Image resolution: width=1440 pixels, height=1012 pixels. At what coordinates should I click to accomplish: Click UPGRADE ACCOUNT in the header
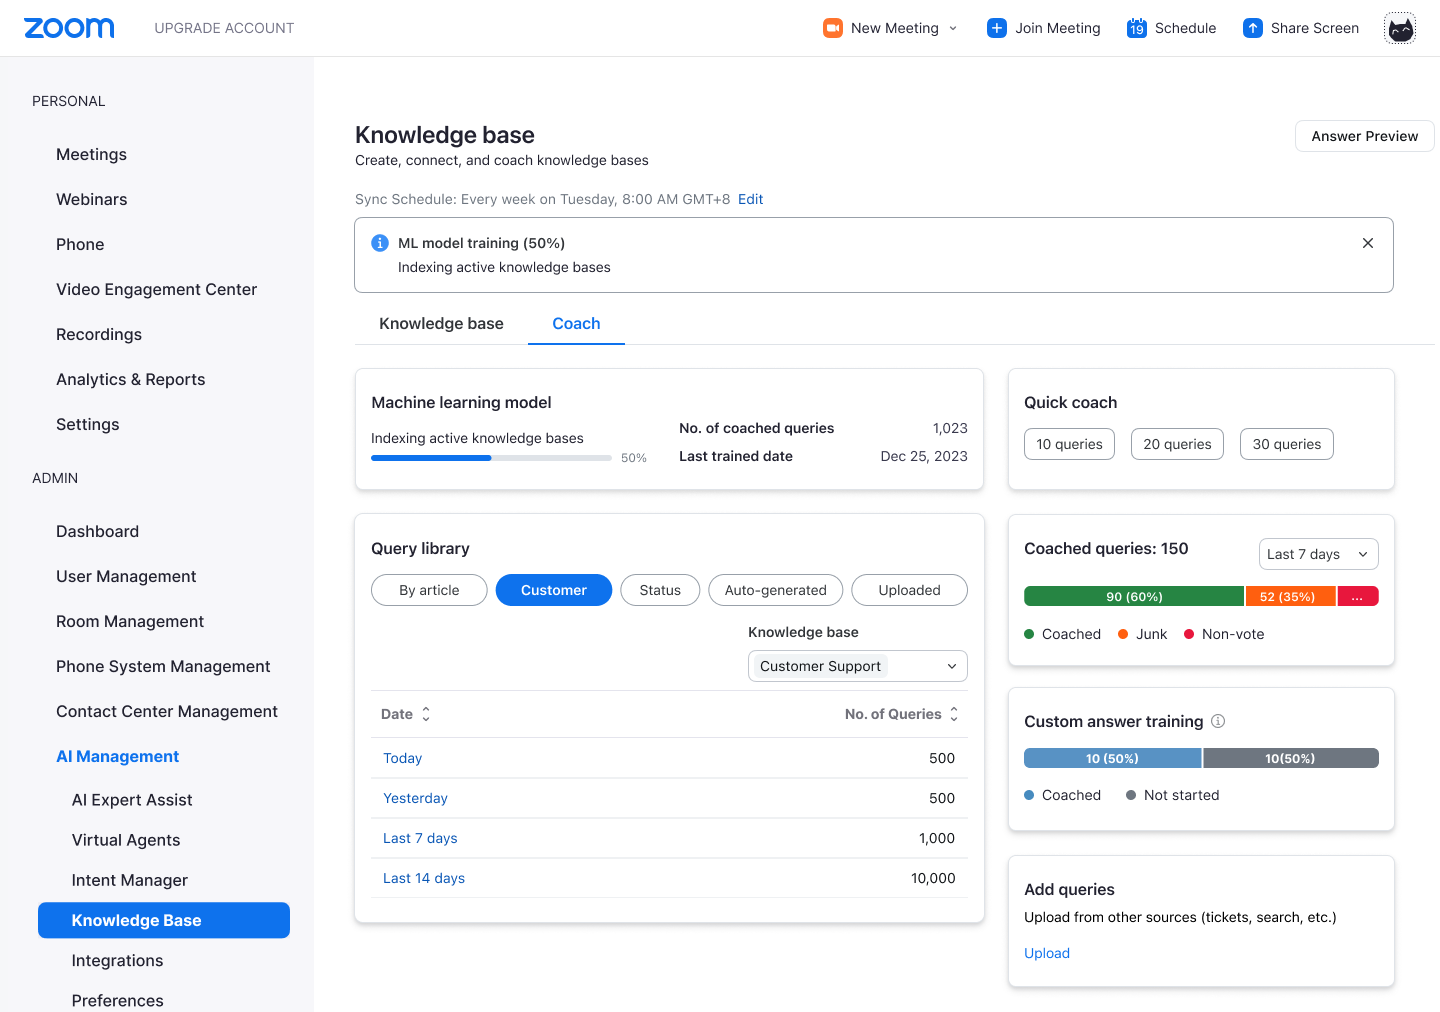tap(224, 28)
